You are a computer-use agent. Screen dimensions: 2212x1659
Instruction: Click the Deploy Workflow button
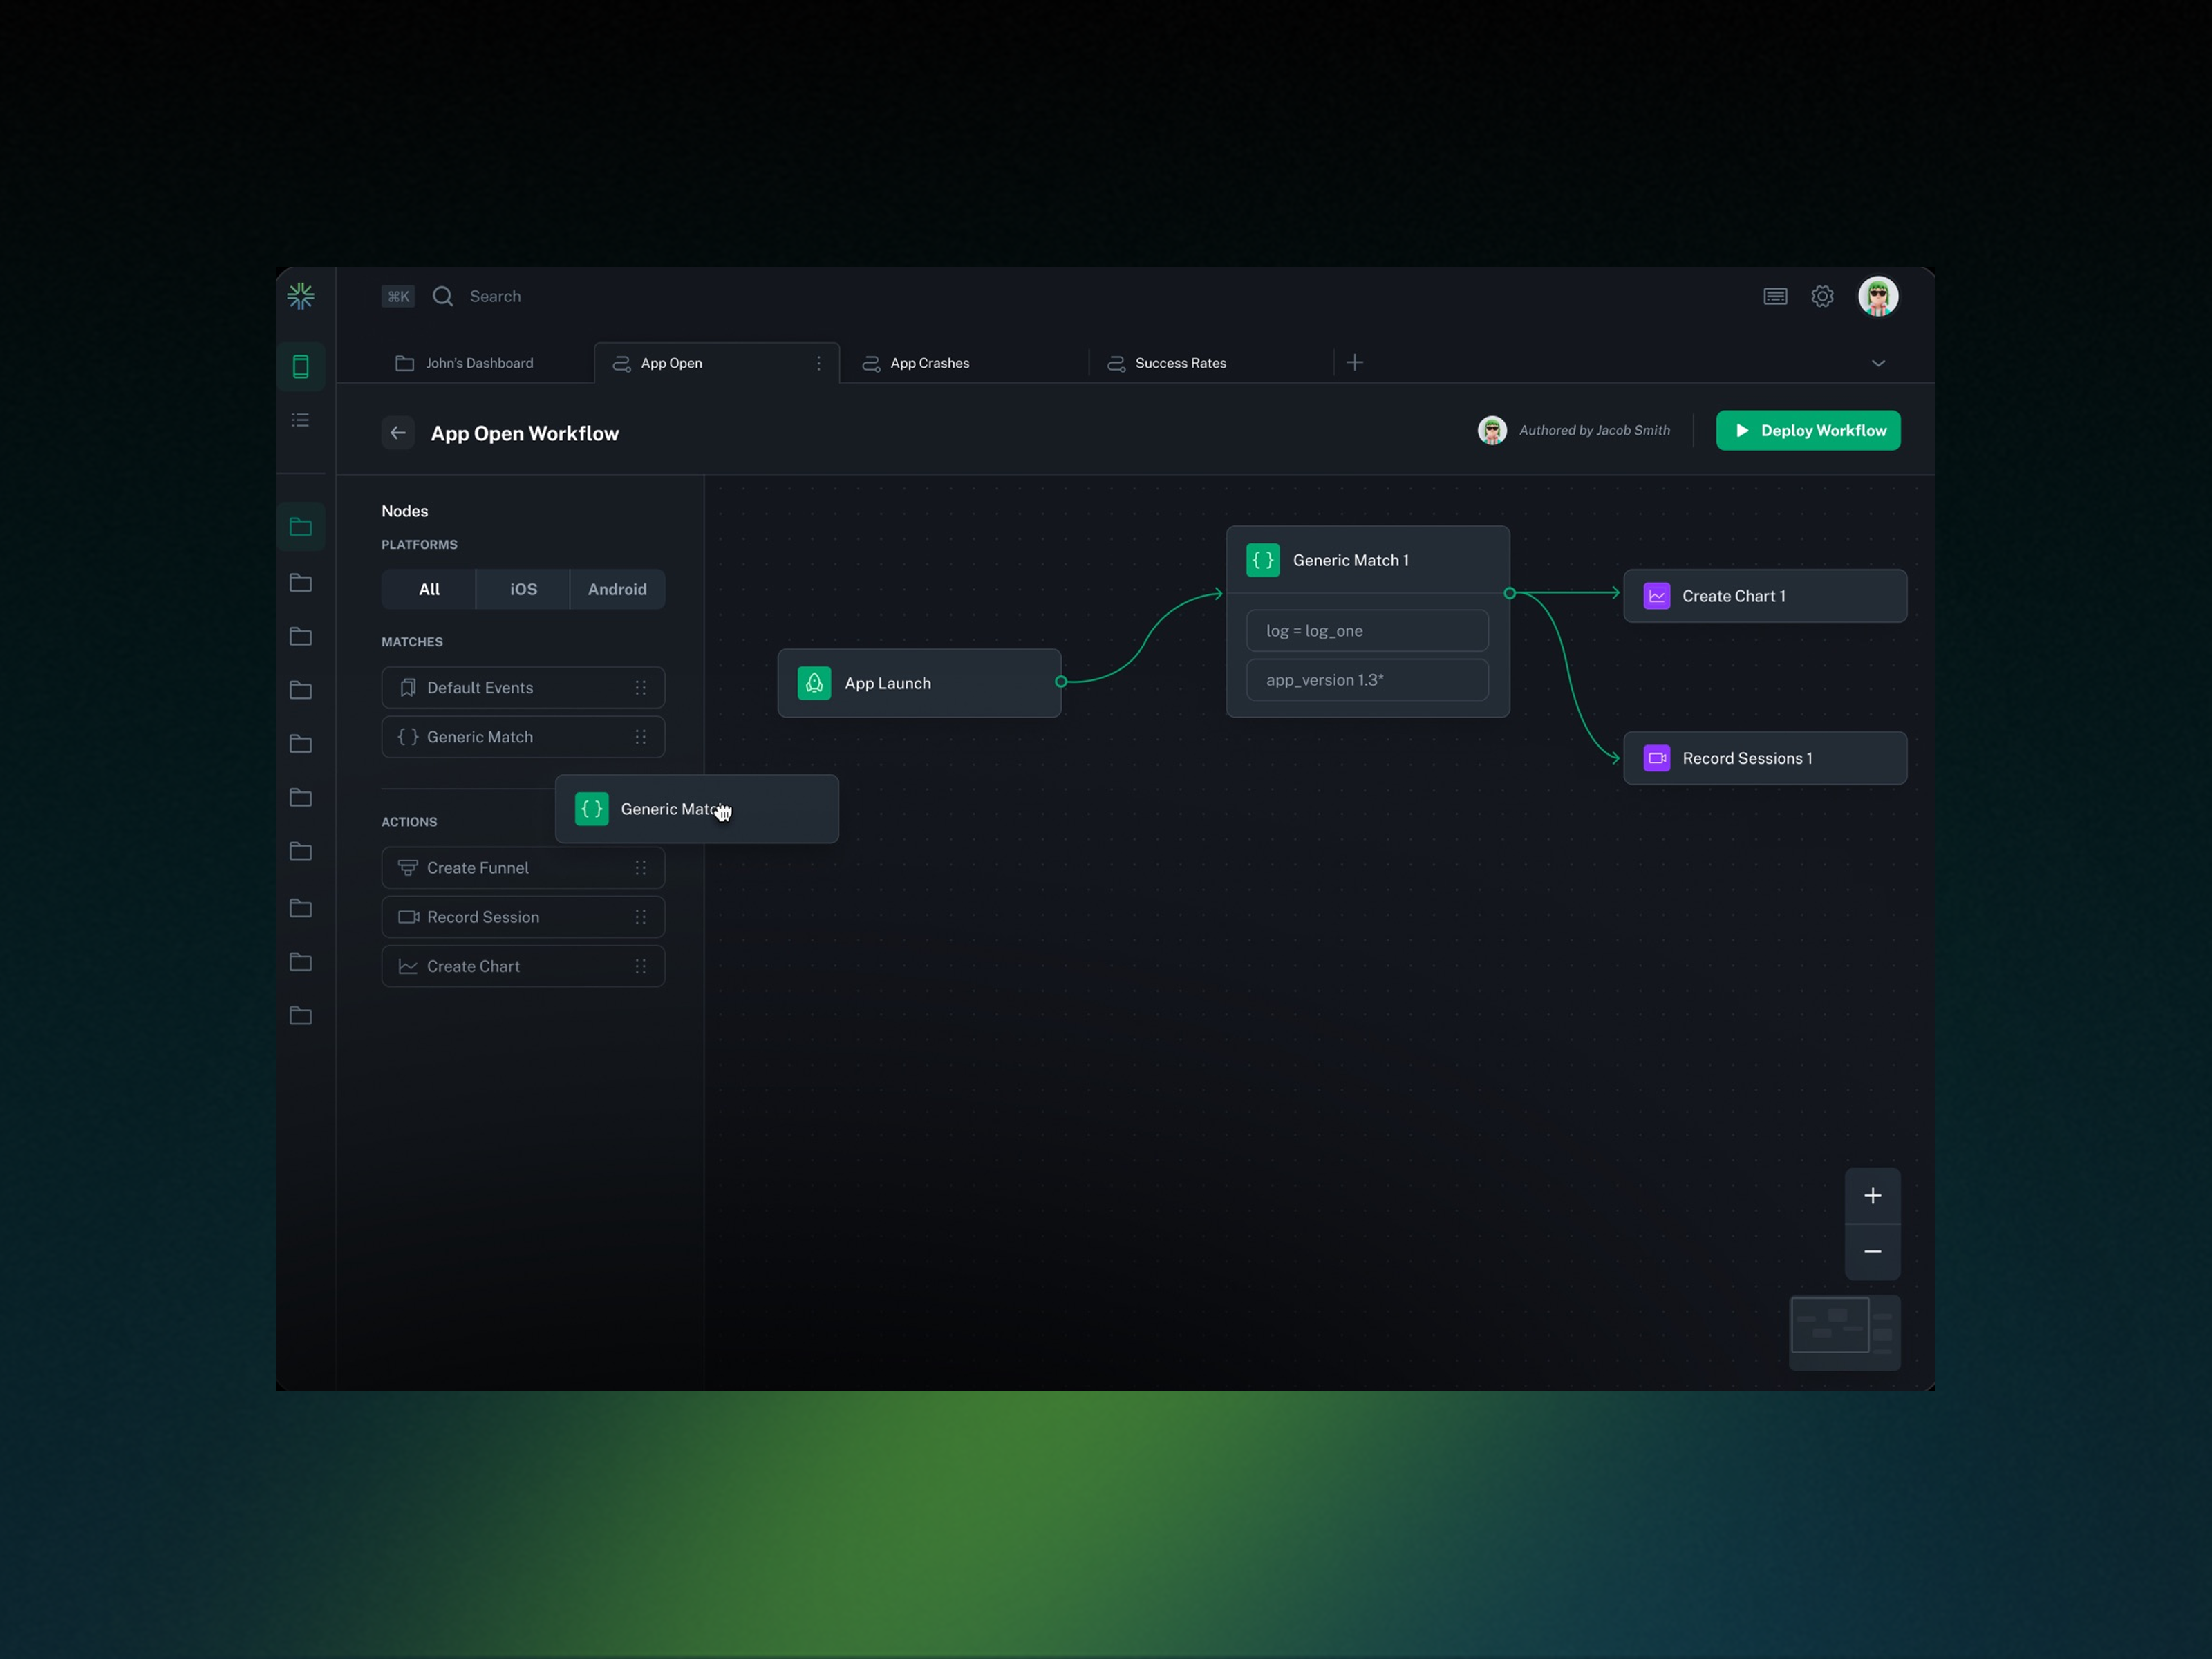pos(1807,431)
